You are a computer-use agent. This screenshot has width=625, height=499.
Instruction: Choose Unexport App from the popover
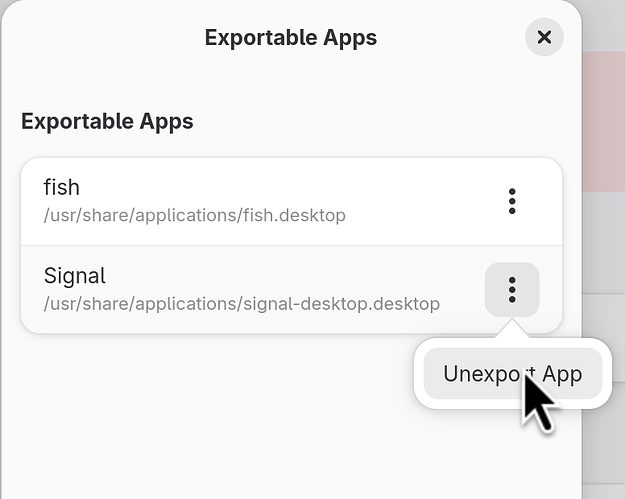pos(512,374)
